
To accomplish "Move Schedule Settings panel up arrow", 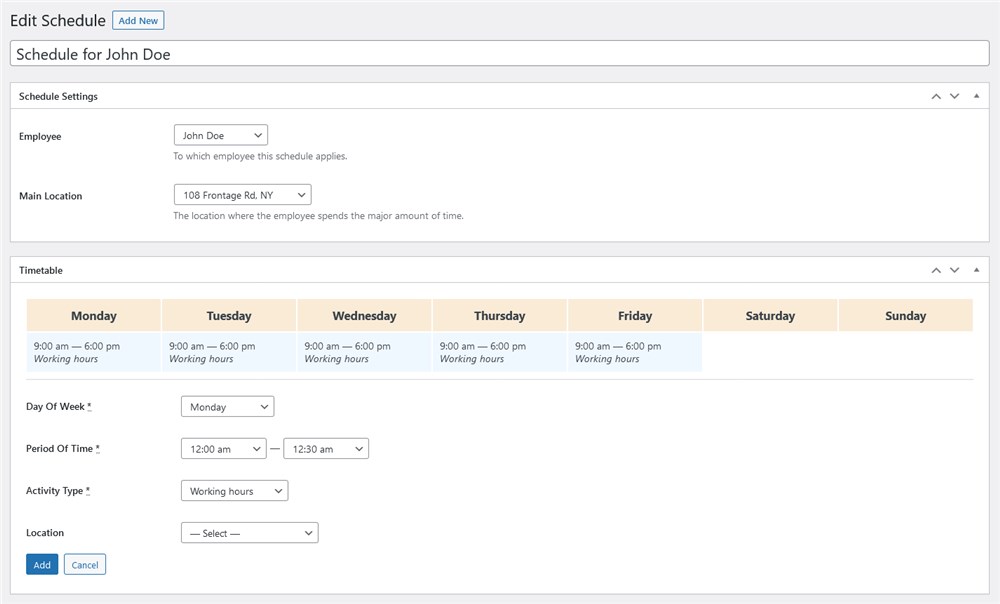I will (x=936, y=96).
